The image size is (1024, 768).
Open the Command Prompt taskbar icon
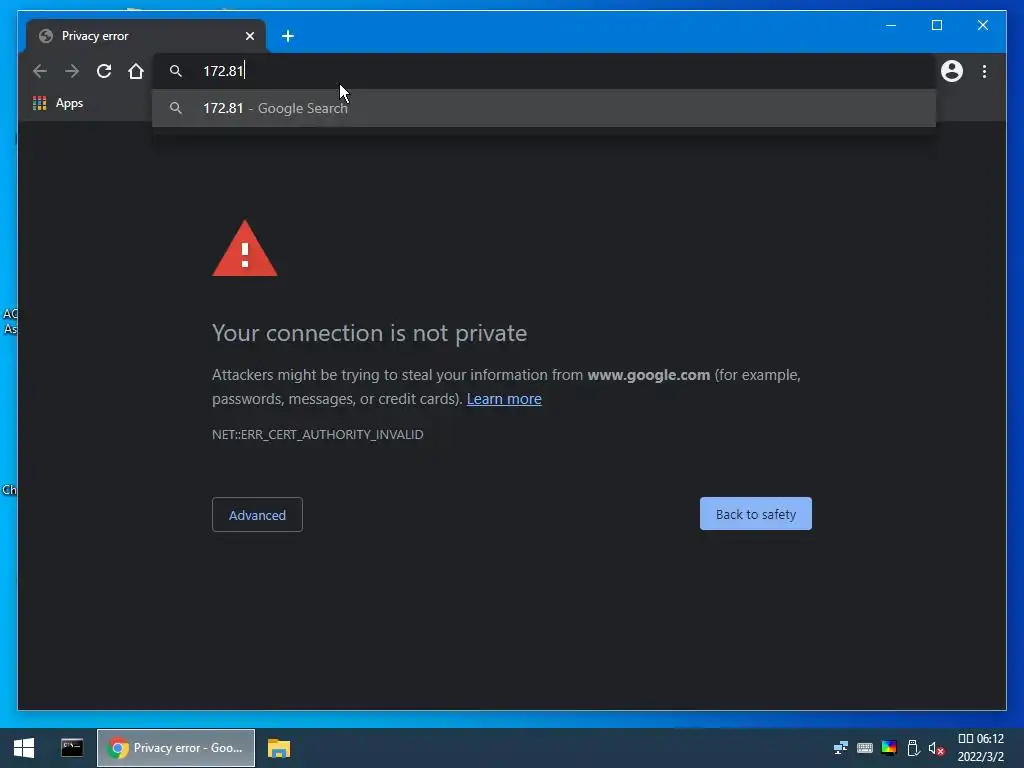click(x=72, y=748)
